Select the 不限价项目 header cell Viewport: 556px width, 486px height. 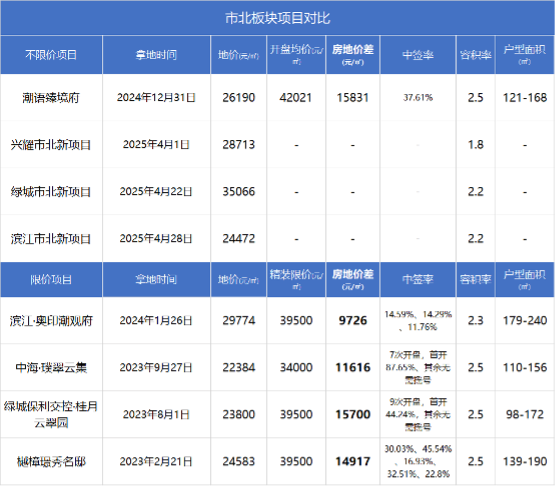point(51,55)
